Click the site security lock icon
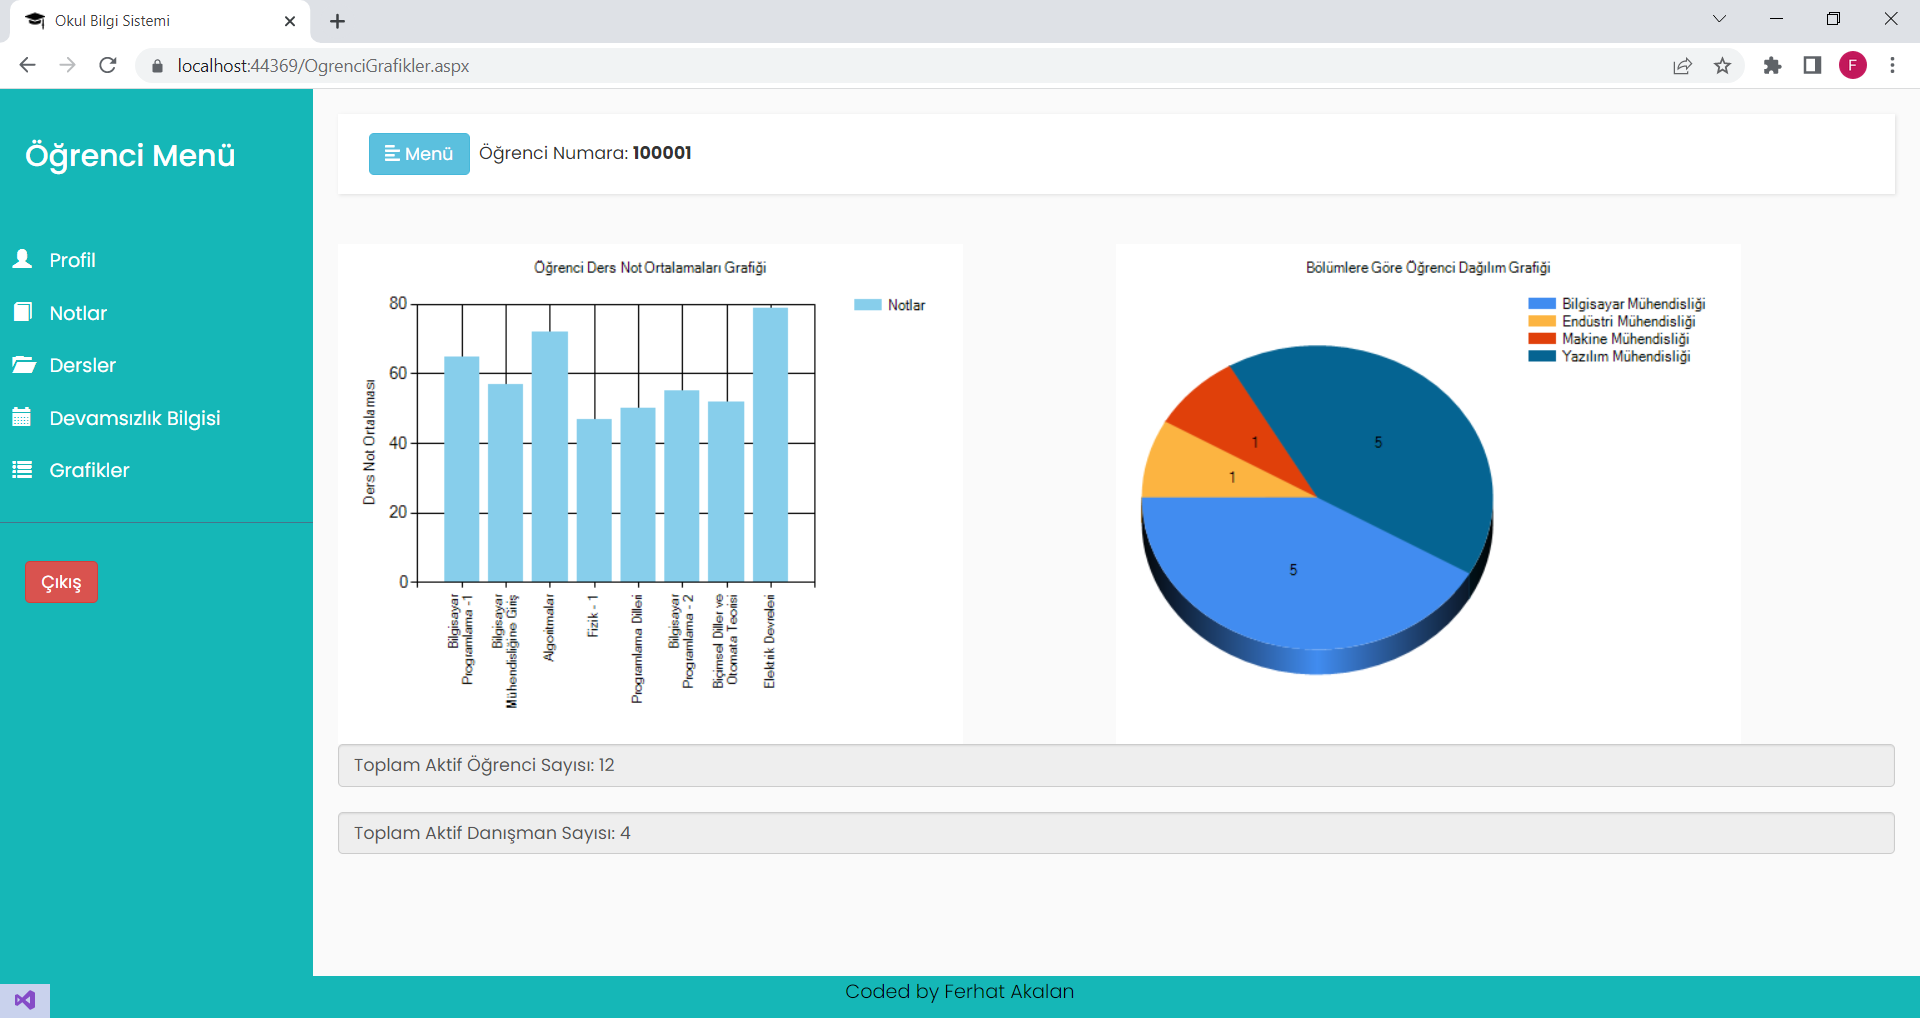 pyautogui.click(x=157, y=65)
